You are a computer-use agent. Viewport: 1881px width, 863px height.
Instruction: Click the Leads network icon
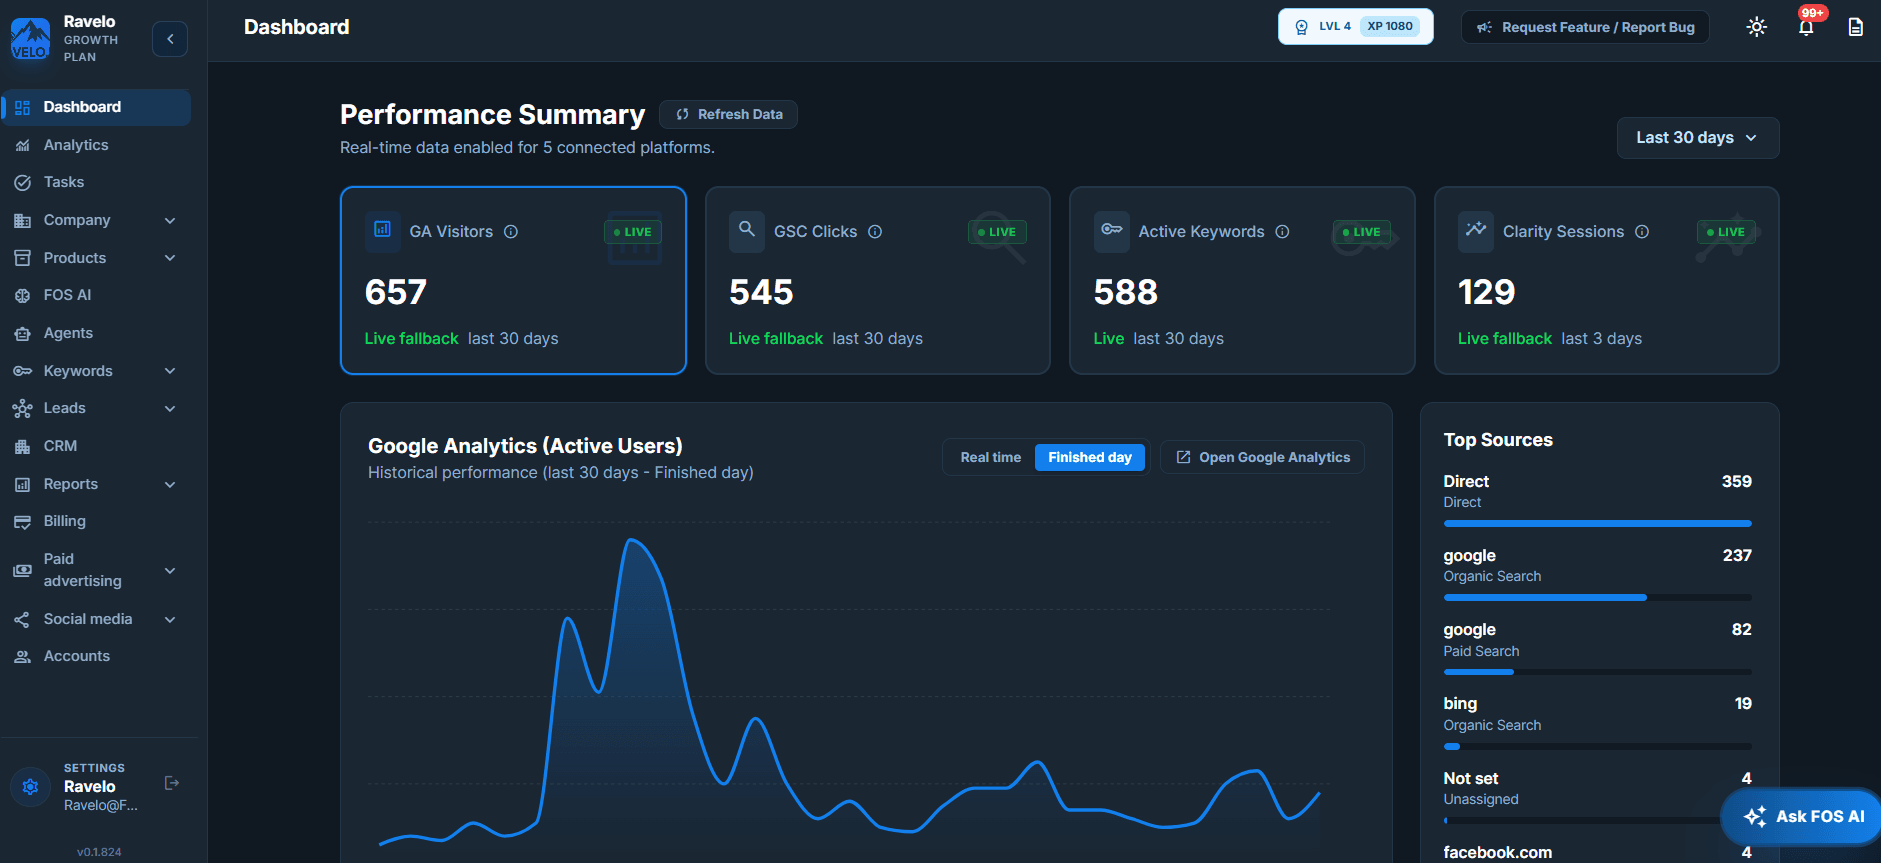click(22, 409)
